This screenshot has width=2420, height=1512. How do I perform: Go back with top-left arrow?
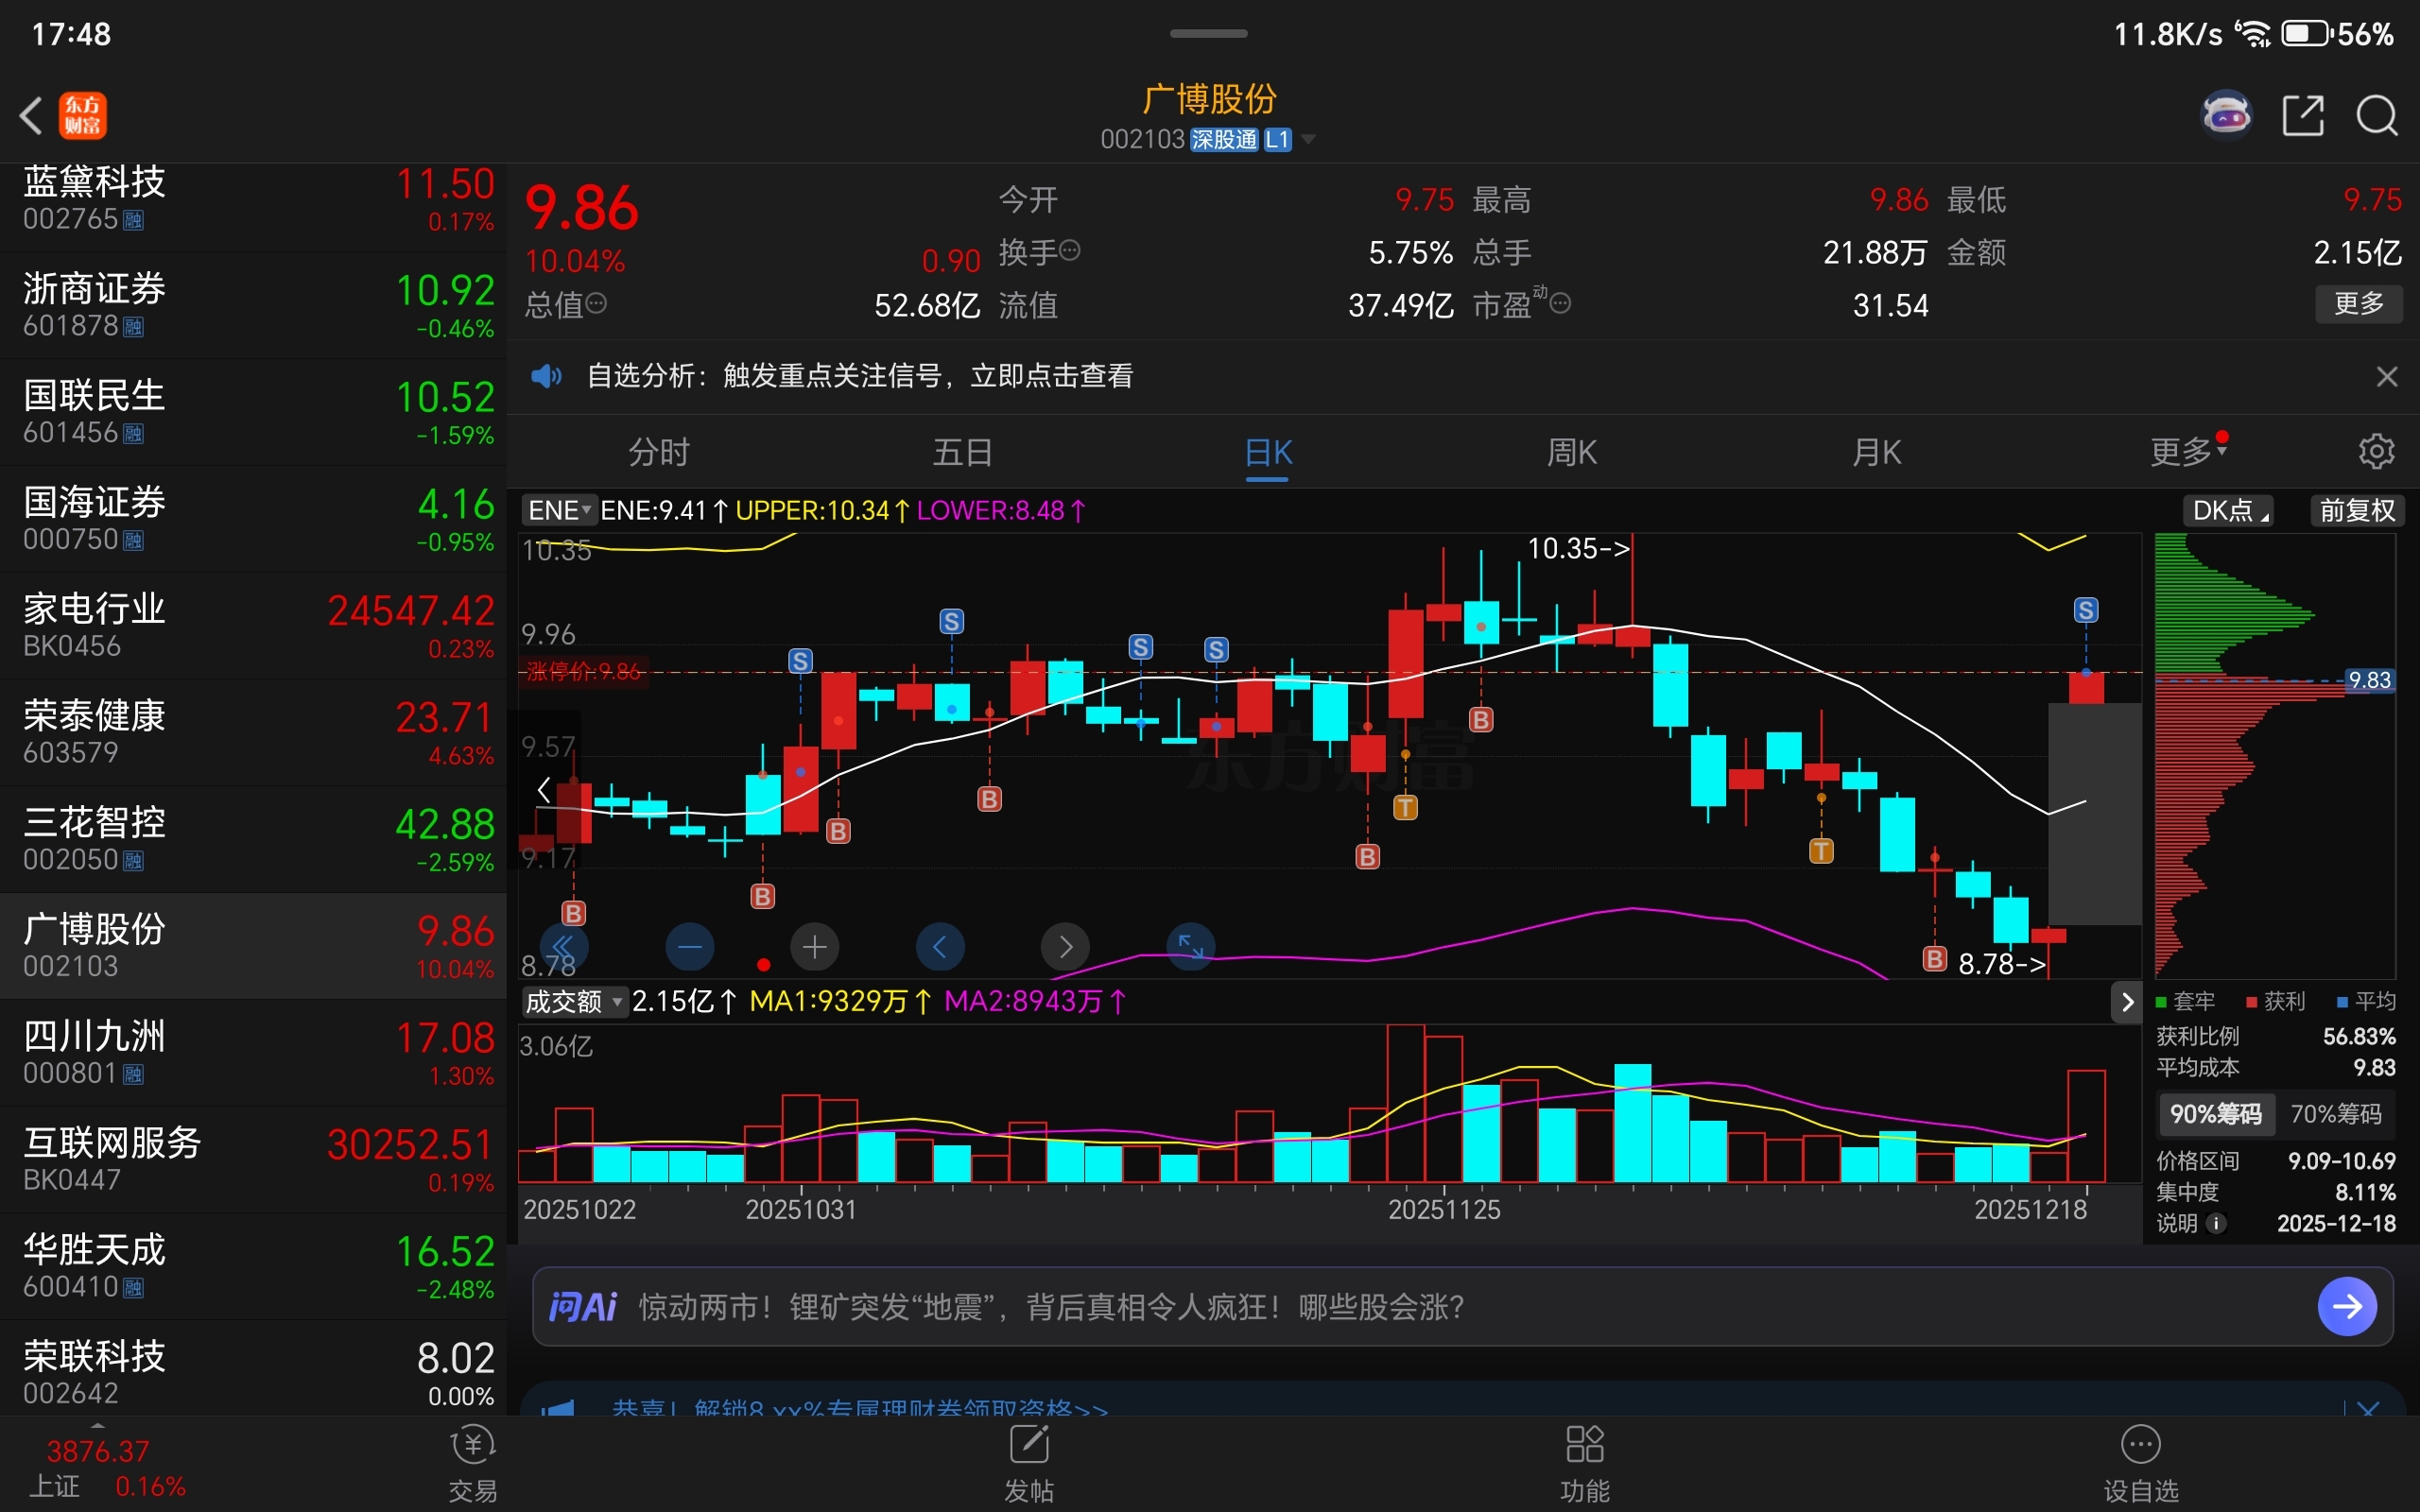[x=32, y=116]
